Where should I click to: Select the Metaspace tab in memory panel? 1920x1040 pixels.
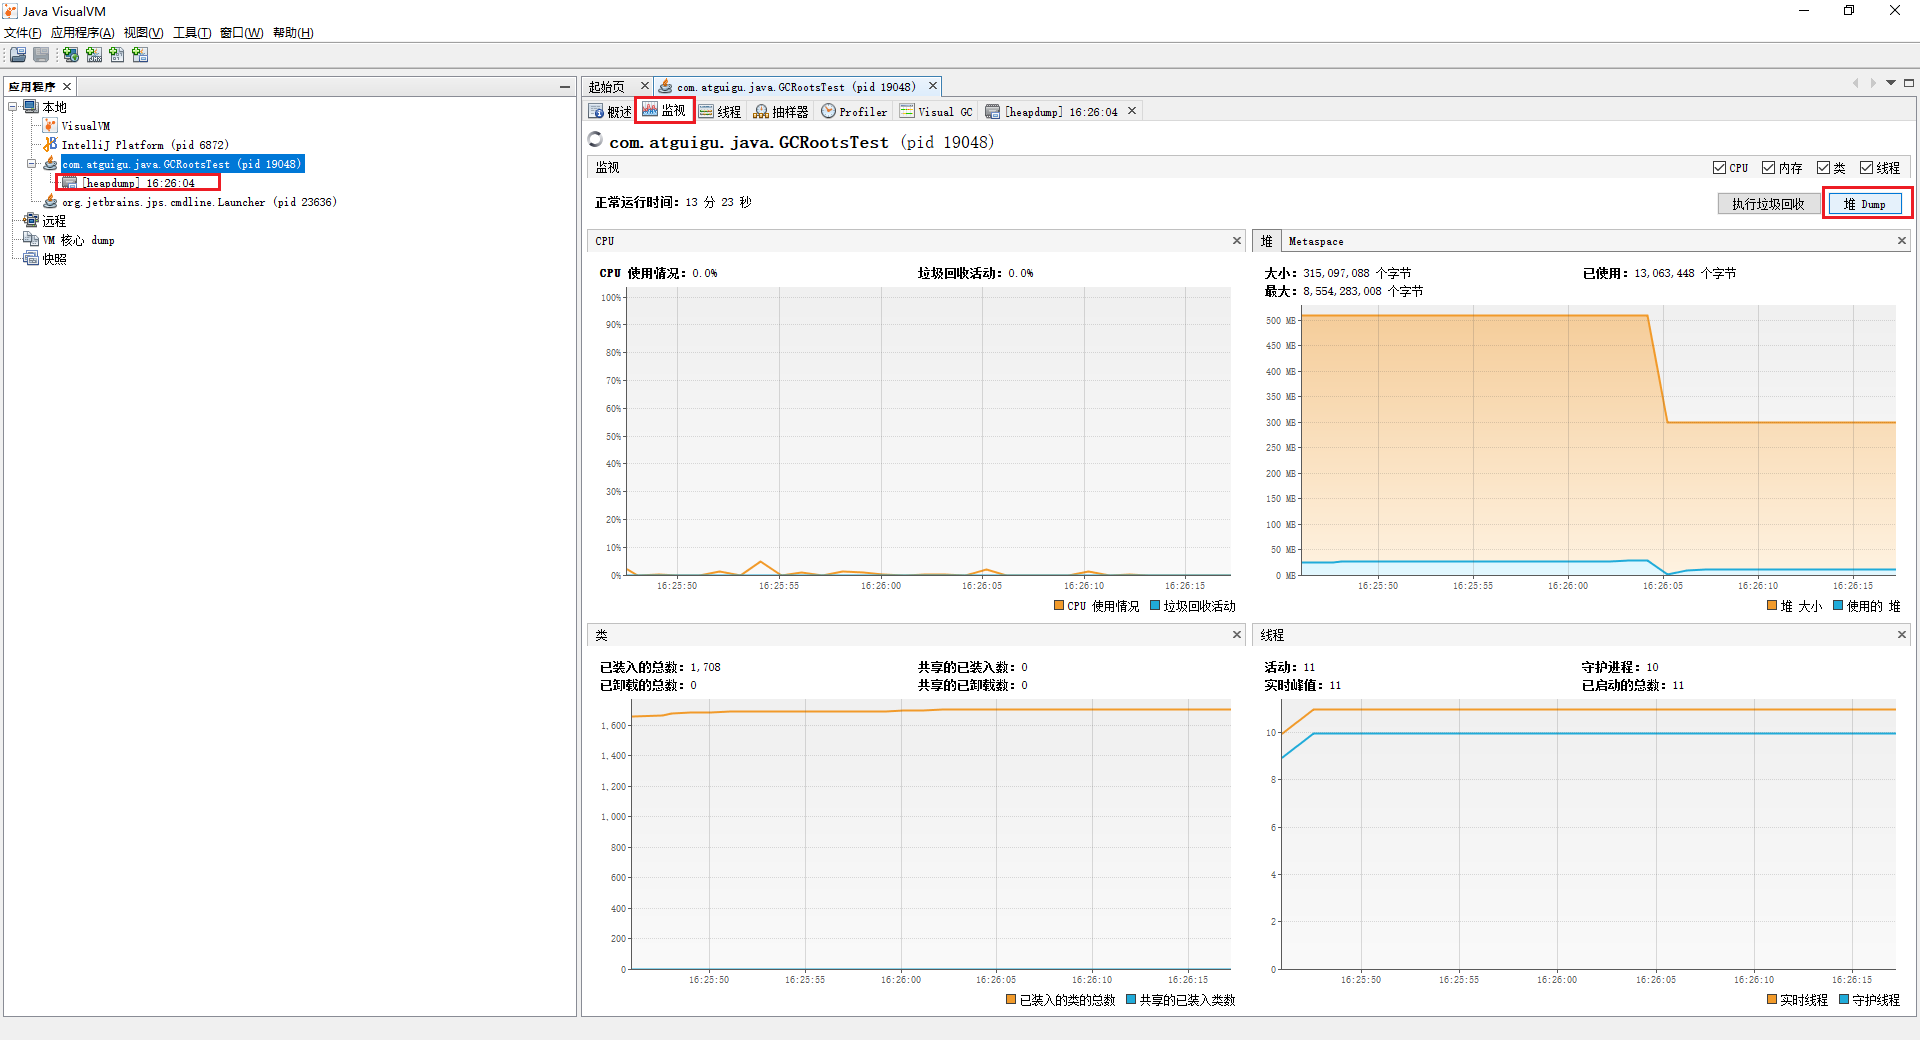pyautogui.click(x=1316, y=242)
